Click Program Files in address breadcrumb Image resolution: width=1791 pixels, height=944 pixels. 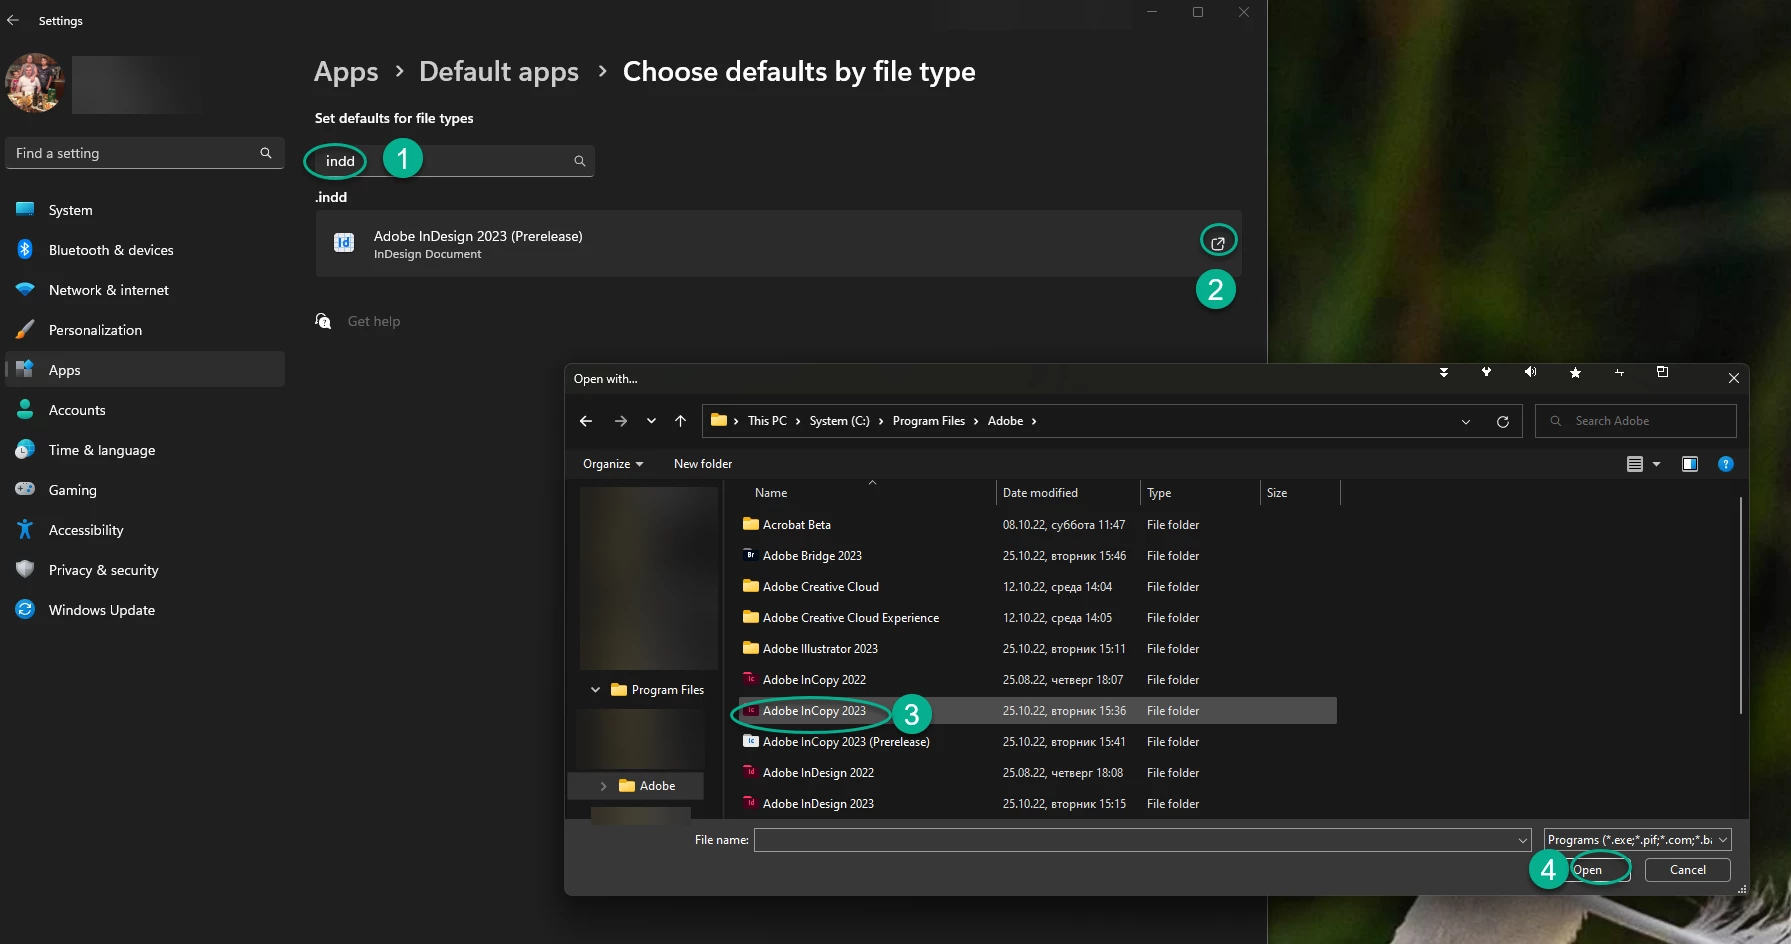point(929,421)
